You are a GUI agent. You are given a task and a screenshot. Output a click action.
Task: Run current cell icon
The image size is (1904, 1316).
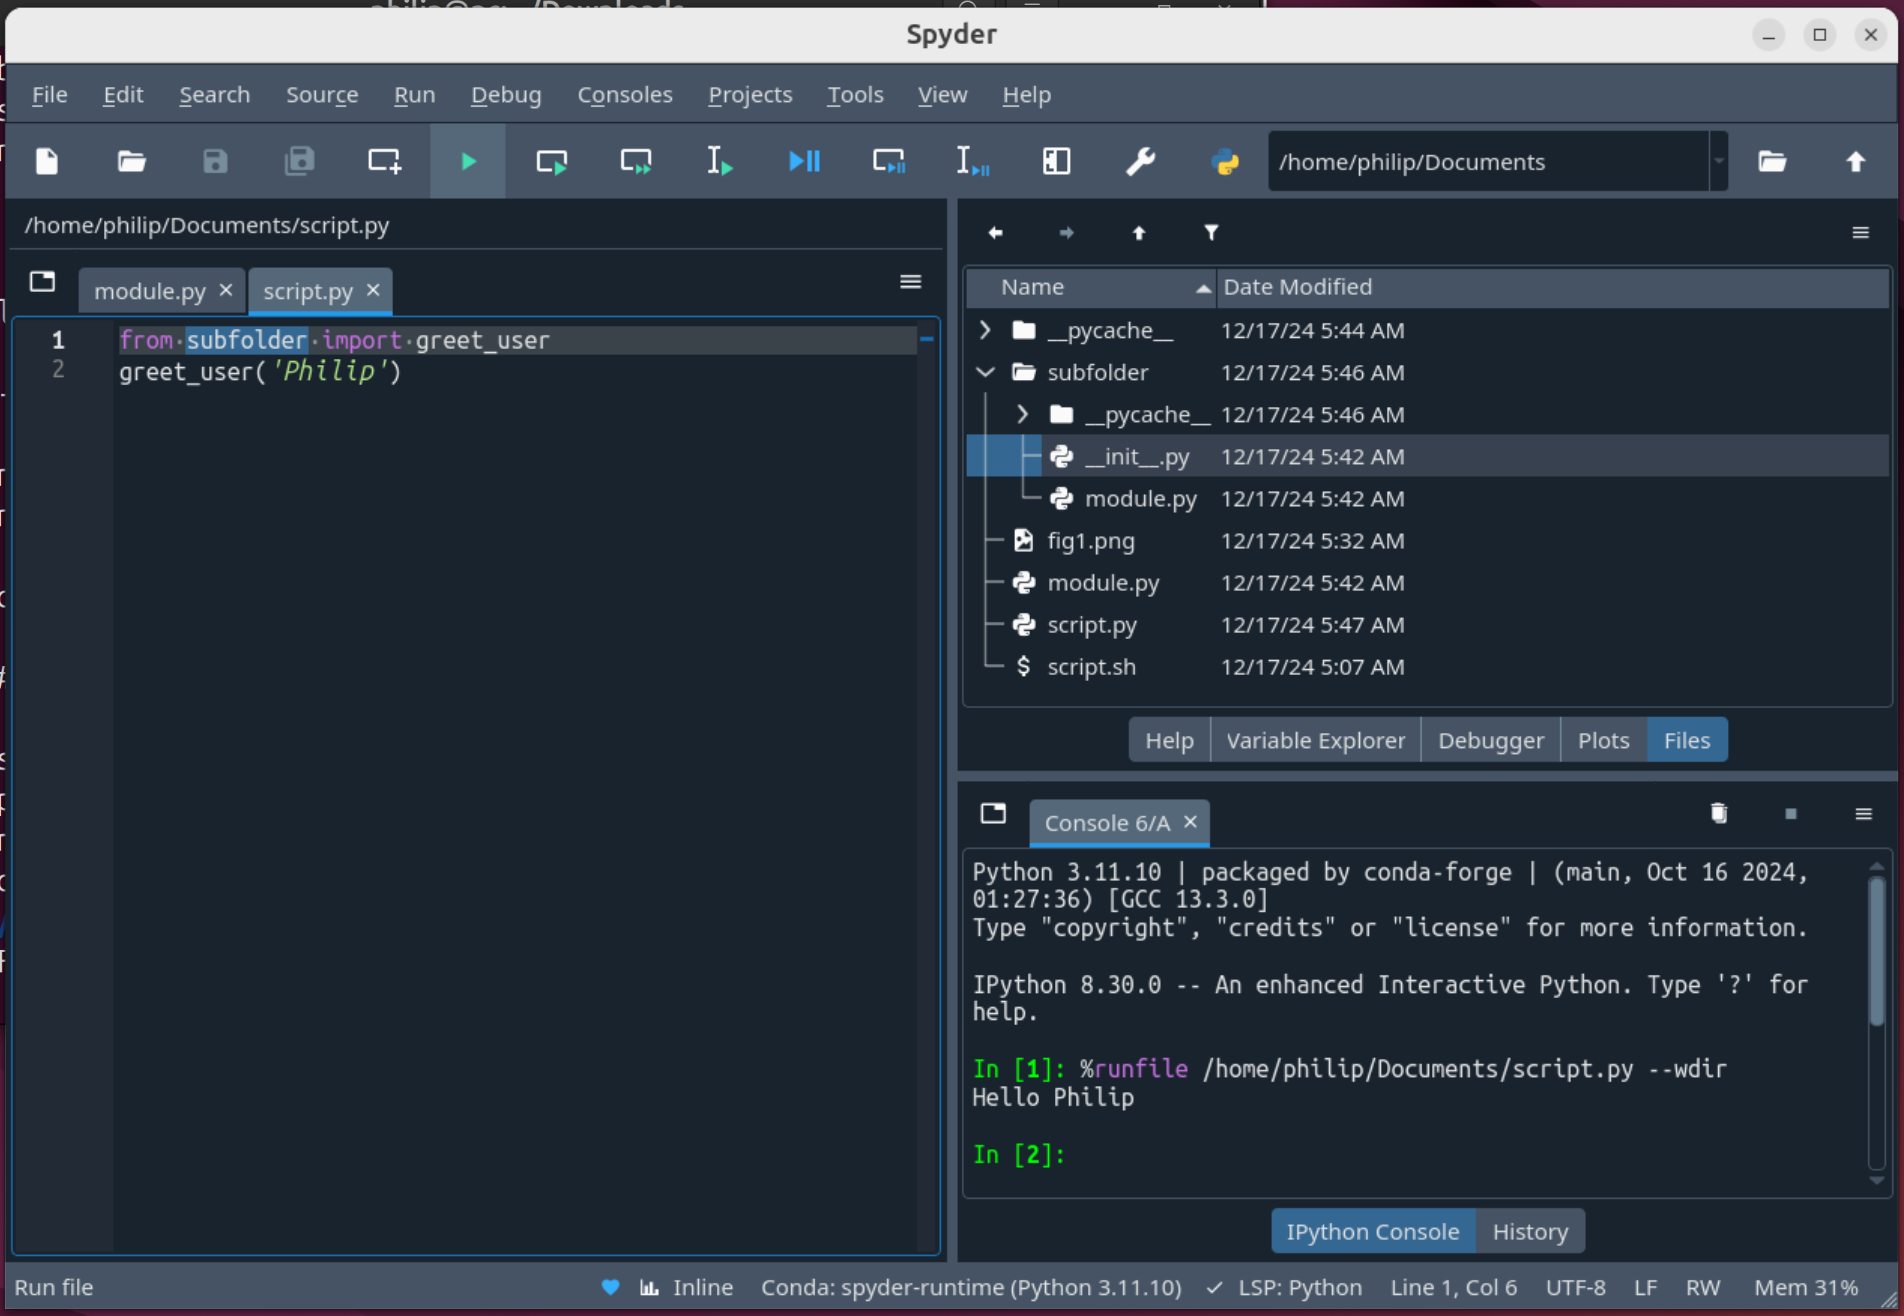[x=552, y=161]
